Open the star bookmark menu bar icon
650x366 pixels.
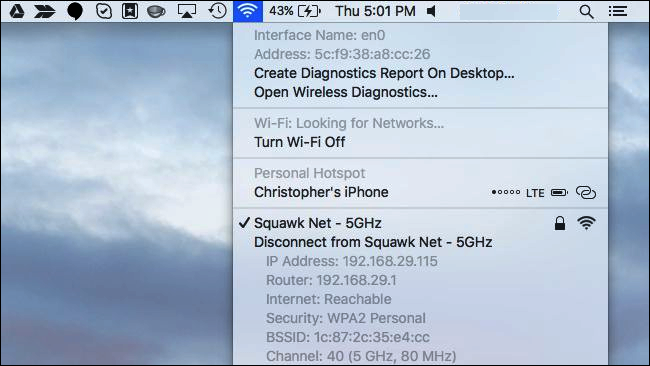130,11
